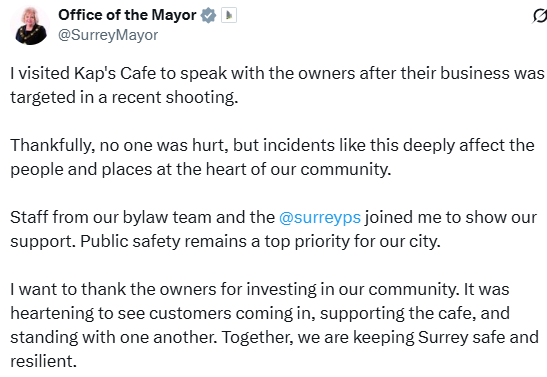Open the Grok icon at top right
Image resolution: width=547 pixels, height=377 pixels.
tap(540, 16)
